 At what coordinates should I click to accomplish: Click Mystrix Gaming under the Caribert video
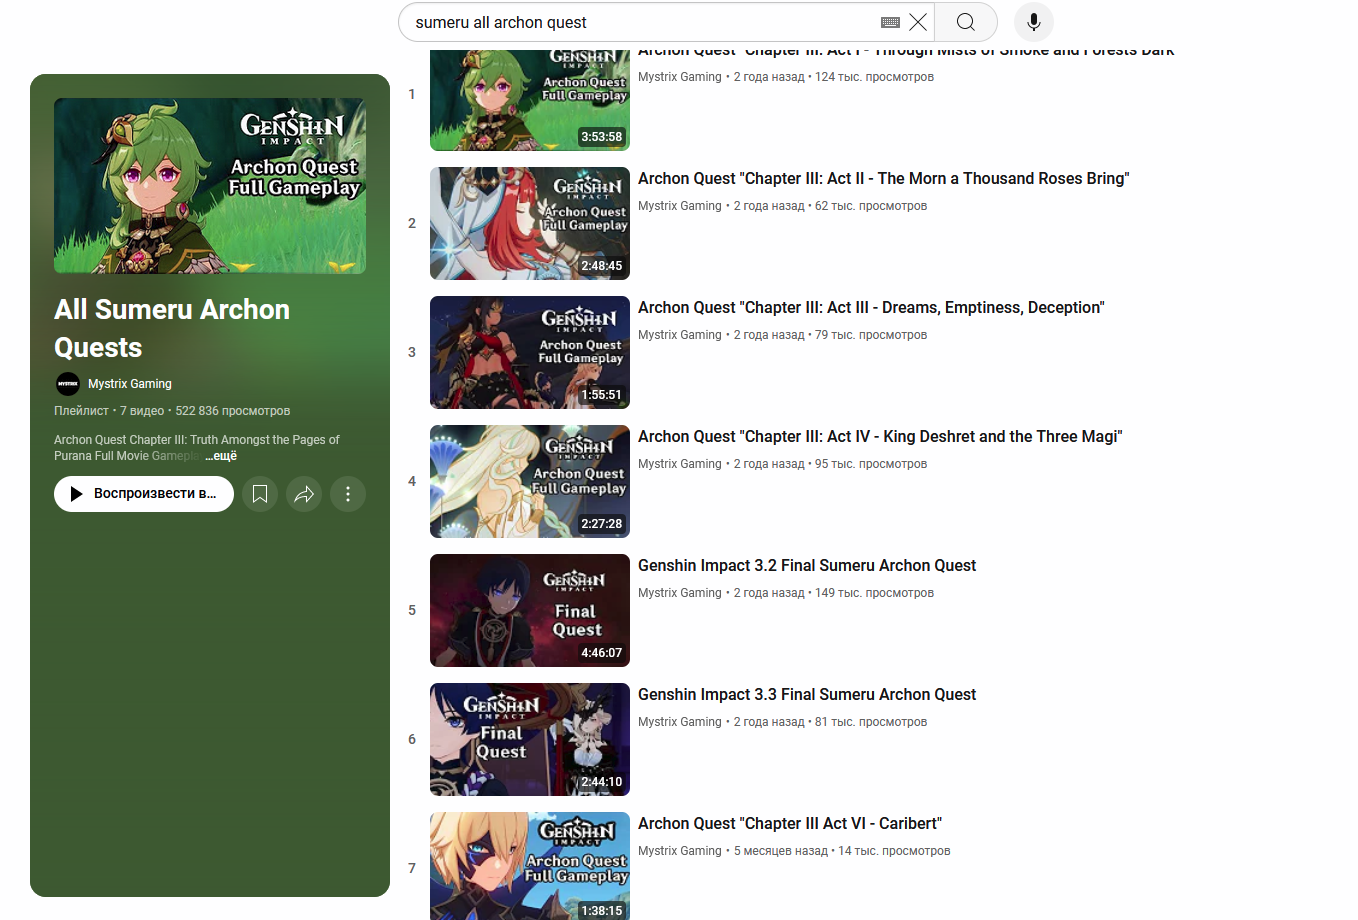680,851
